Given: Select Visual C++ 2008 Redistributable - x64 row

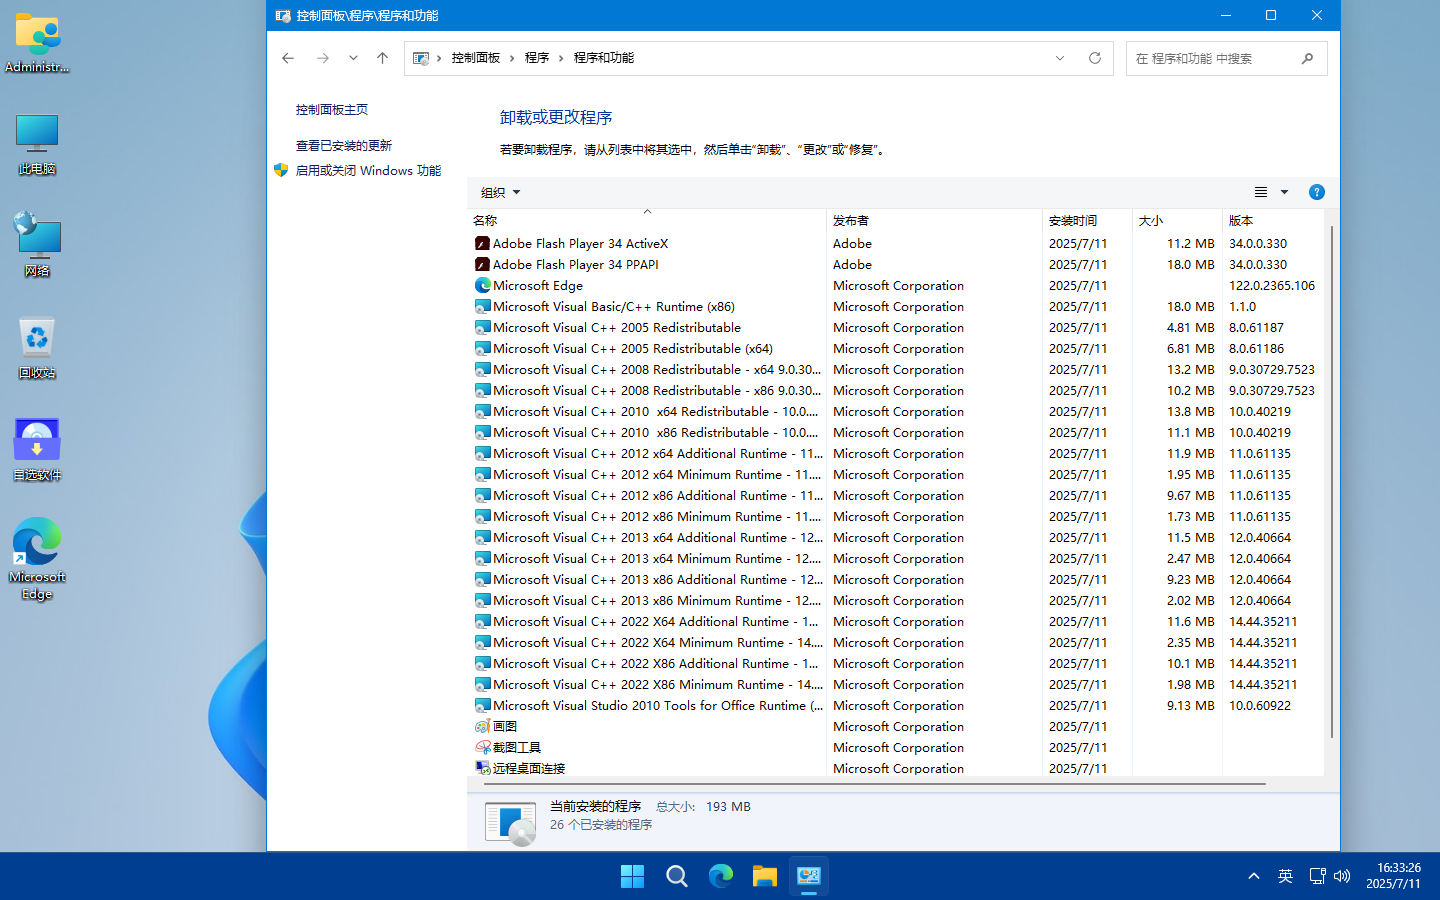Looking at the screenshot, I should pos(895,369).
